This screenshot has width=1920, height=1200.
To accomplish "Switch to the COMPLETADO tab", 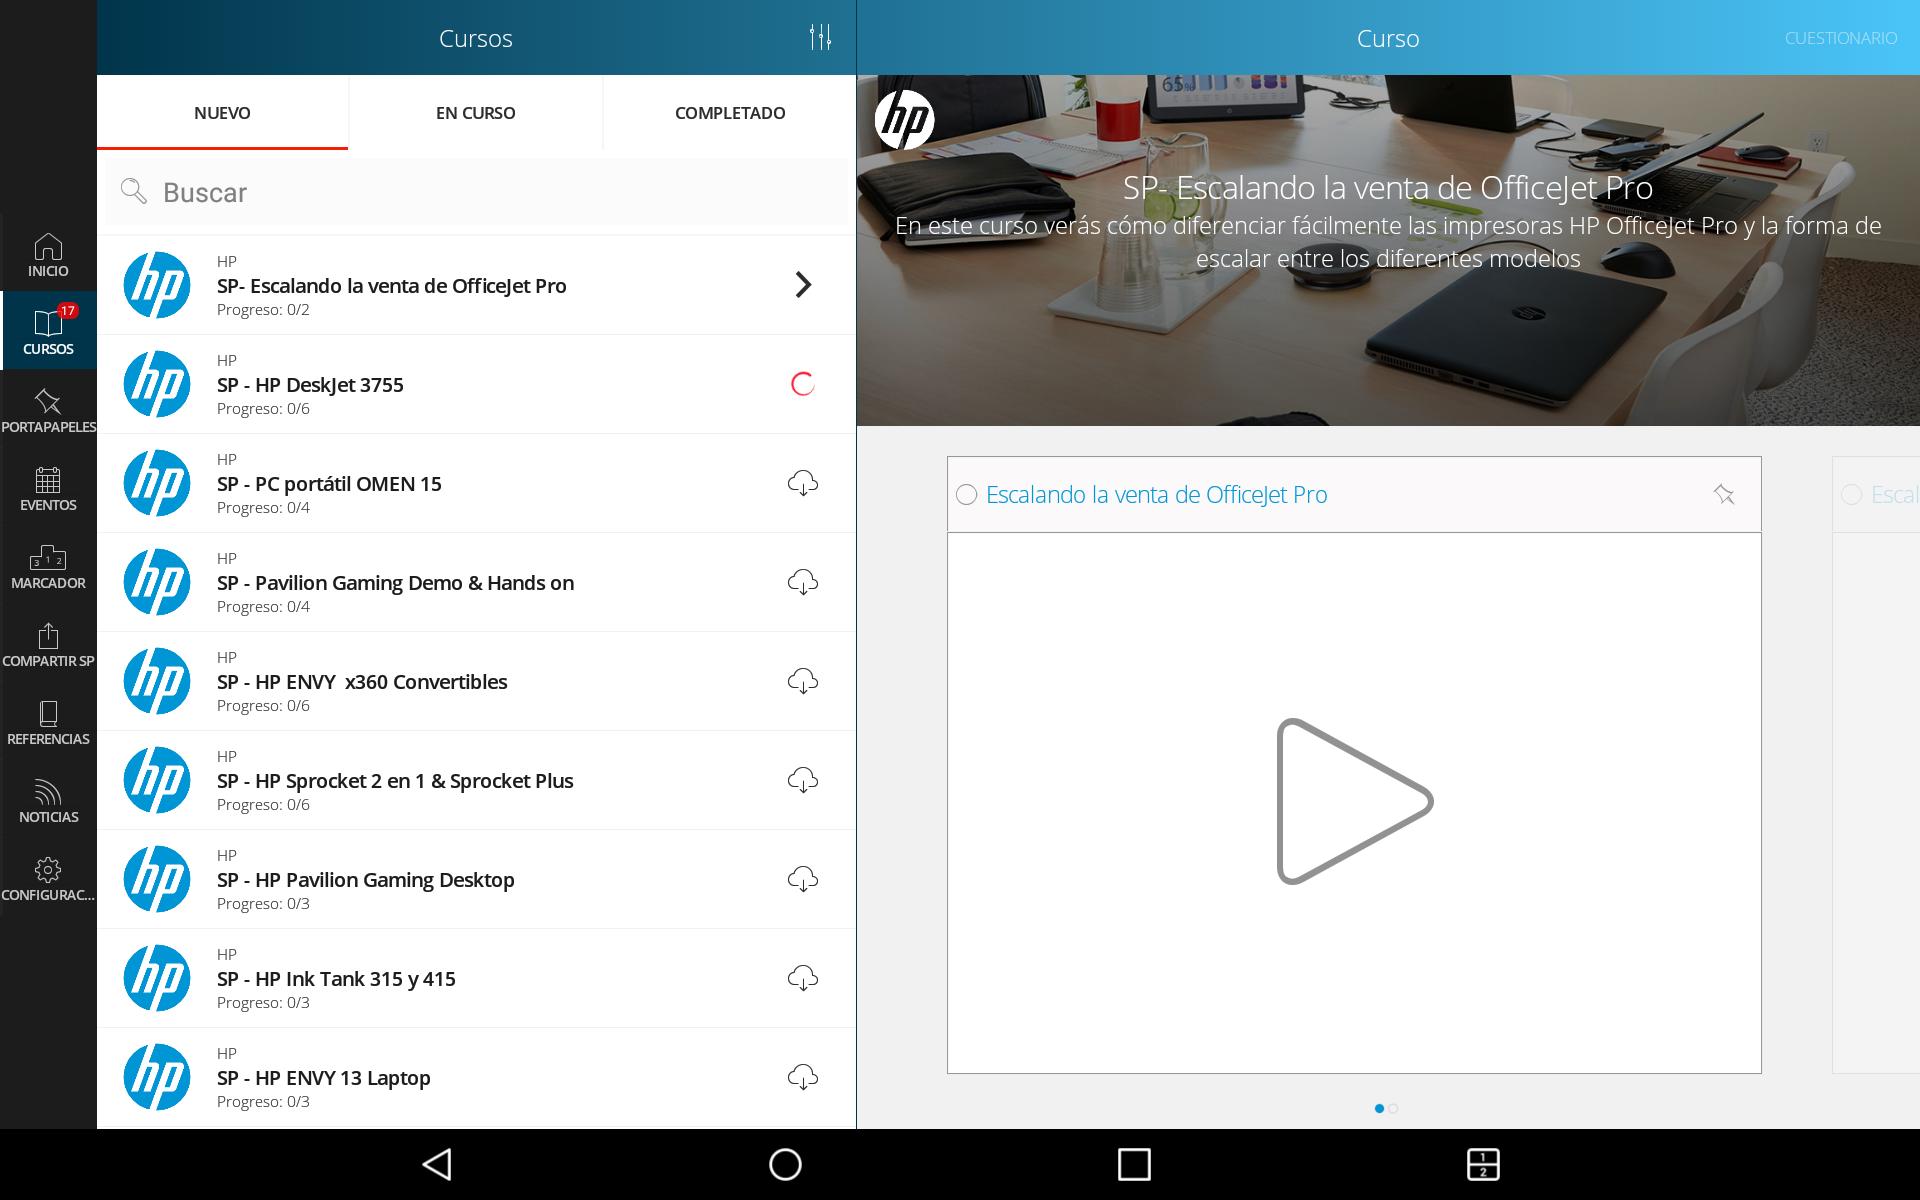I will click(730, 113).
